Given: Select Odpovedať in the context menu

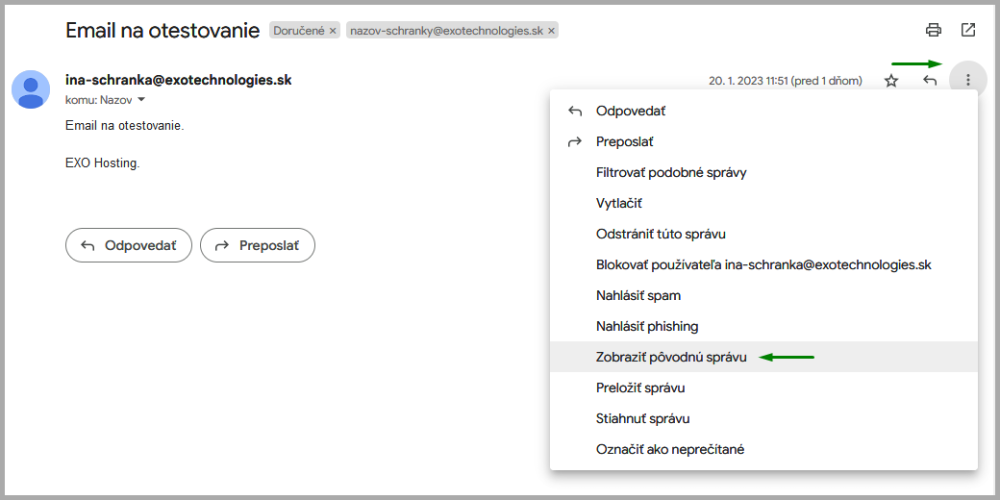Looking at the screenshot, I should click(630, 111).
